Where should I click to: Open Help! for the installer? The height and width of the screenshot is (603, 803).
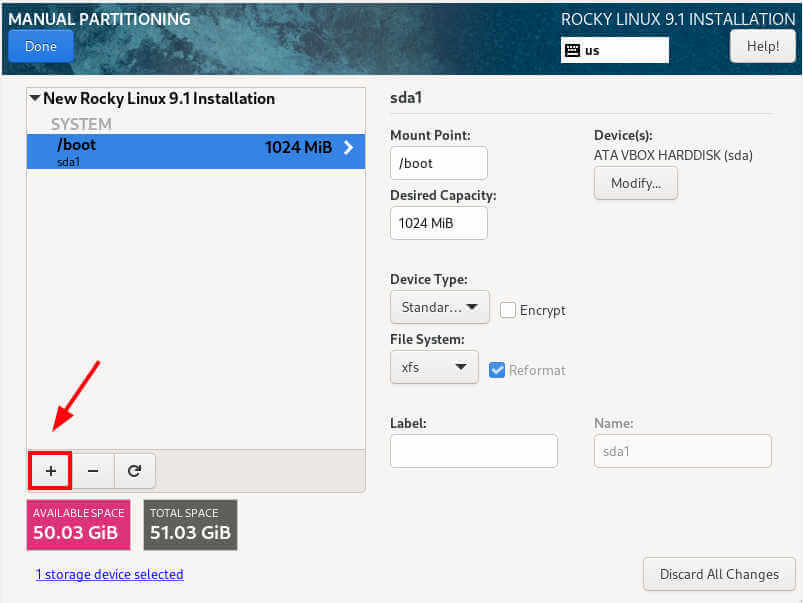[x=763, y=46]
